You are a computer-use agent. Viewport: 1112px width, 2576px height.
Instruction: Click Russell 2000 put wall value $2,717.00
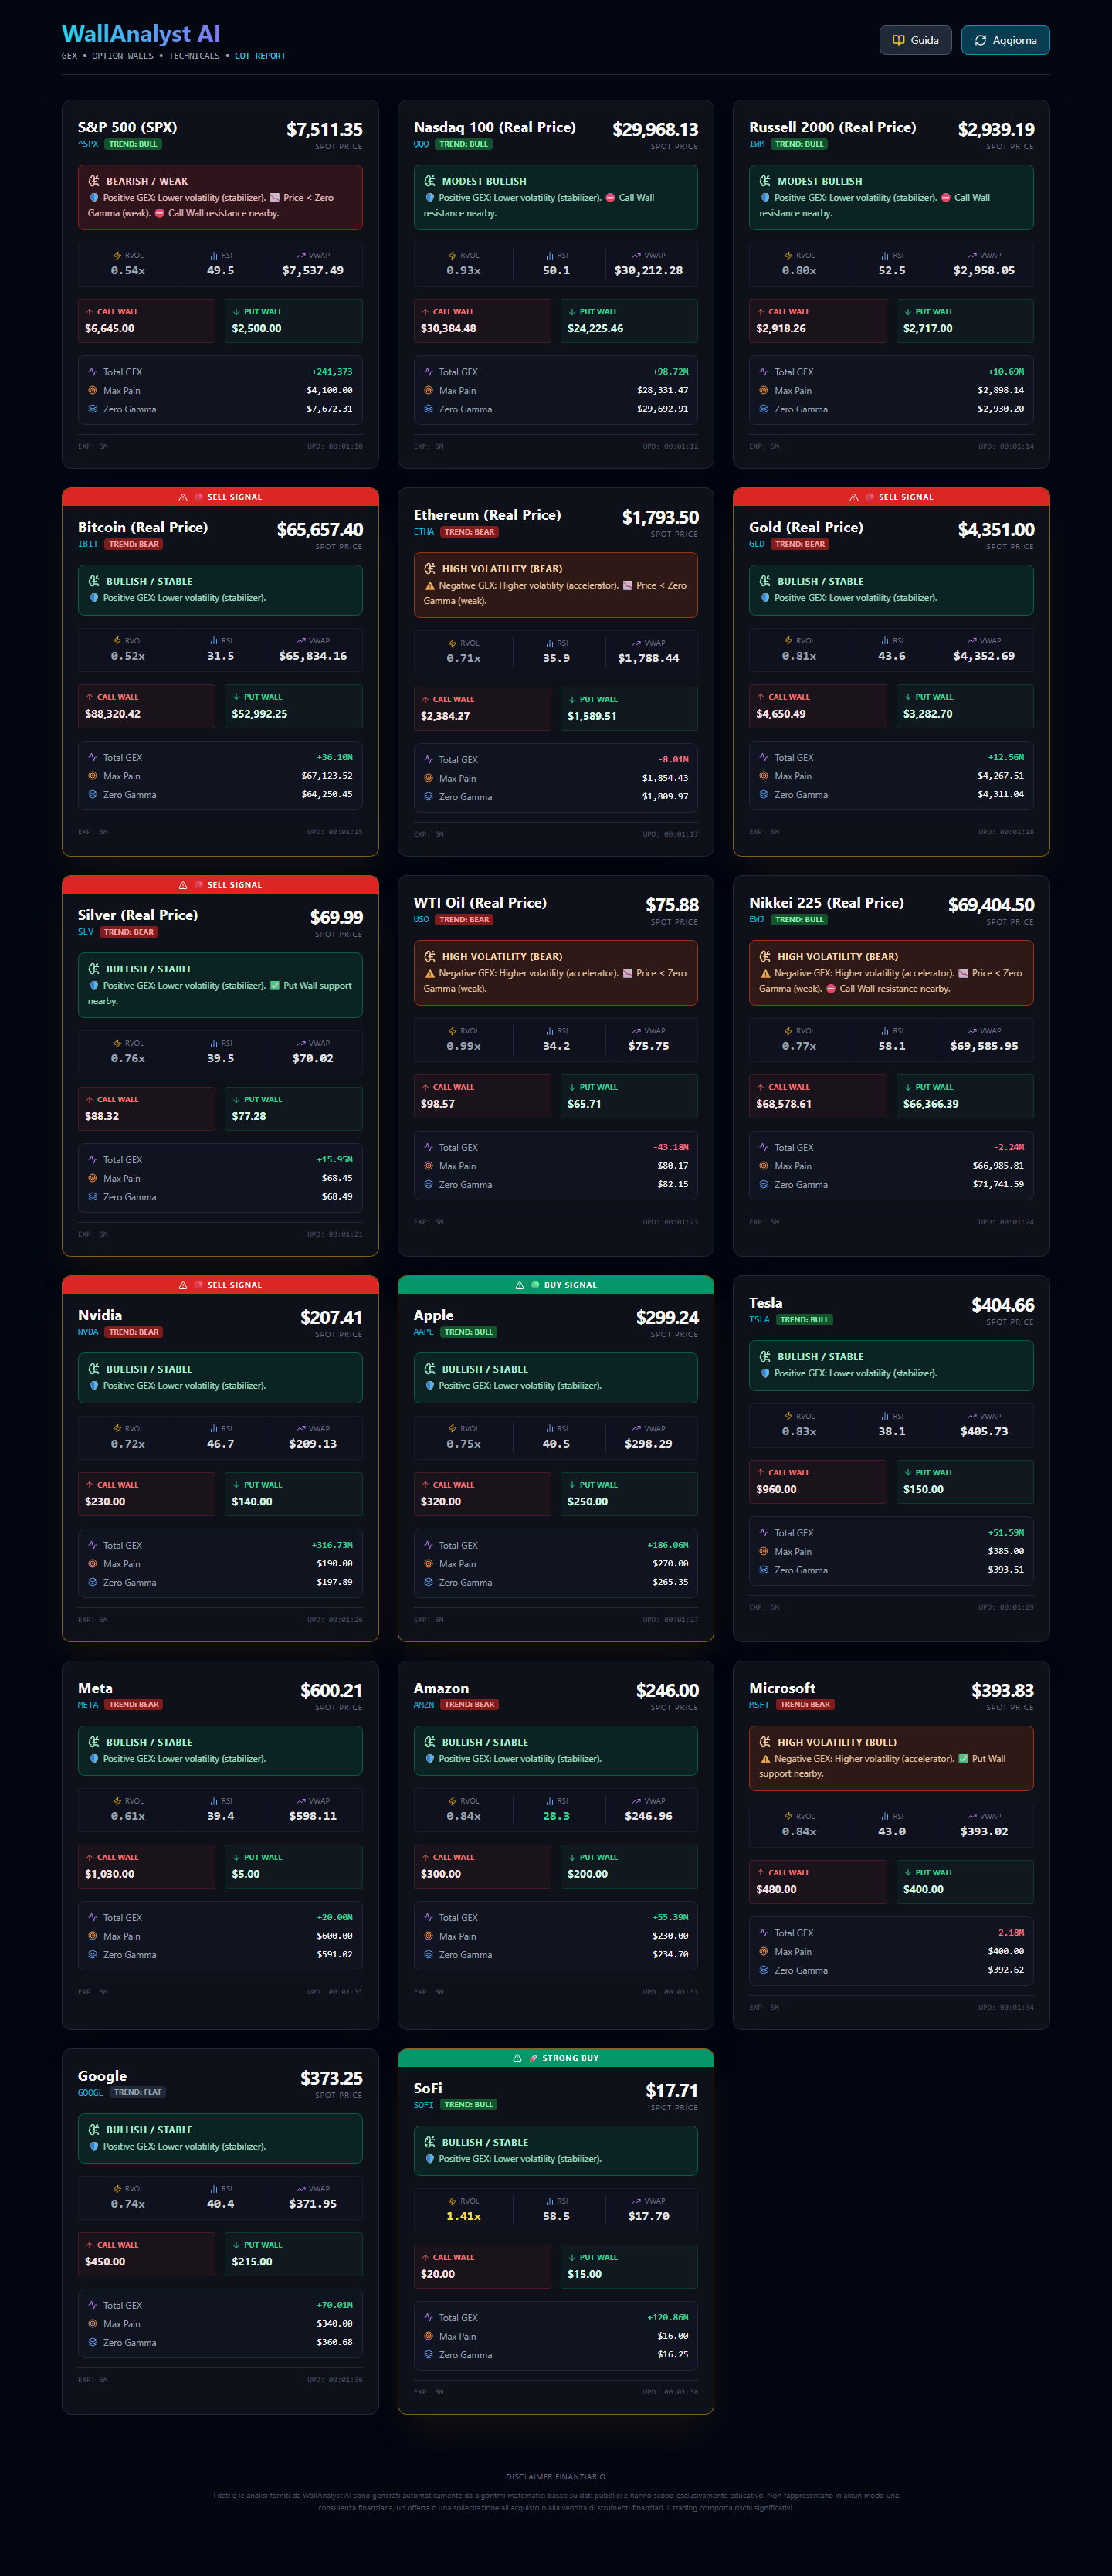pos(928,328)
